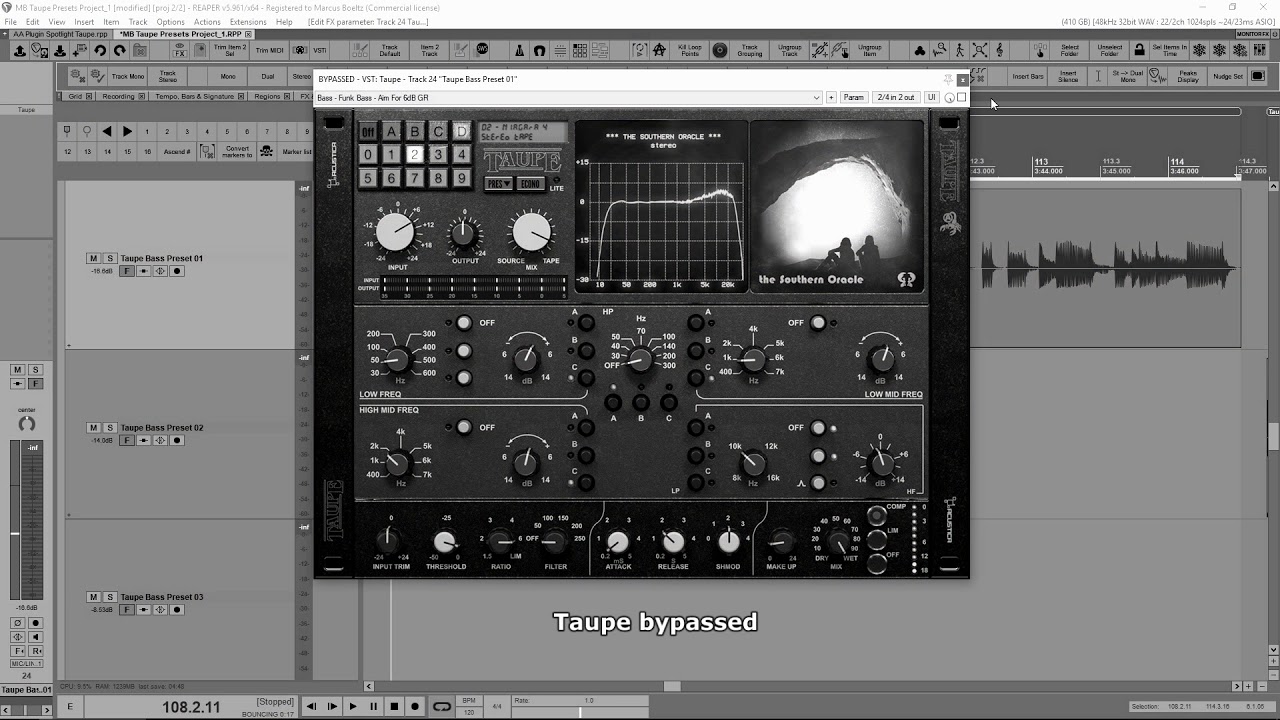Open the preset dropdown Bass - Funk Bass

point(568,97)
